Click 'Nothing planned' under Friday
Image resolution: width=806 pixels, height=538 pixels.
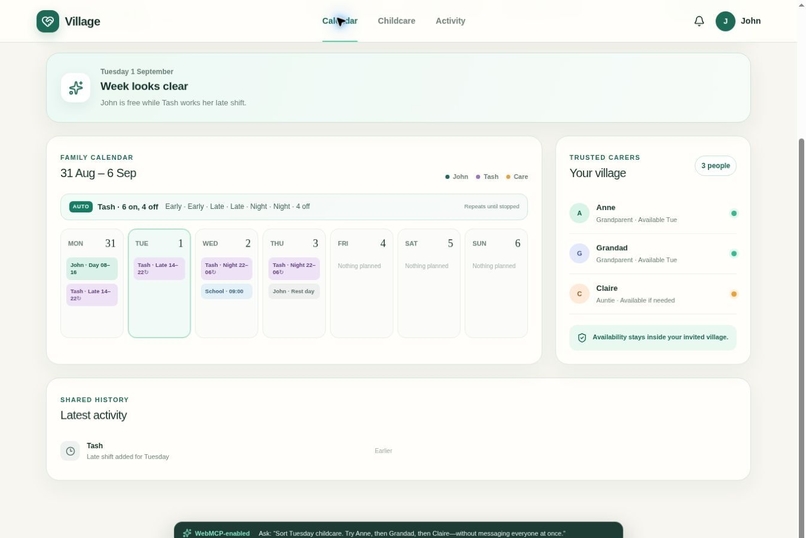359,266
